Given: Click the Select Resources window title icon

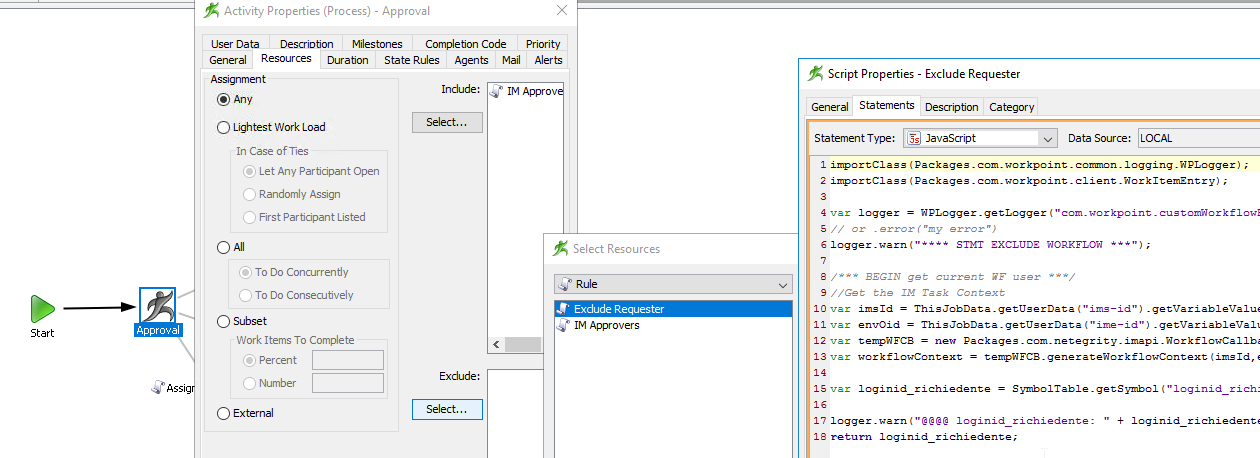Looking at the screenshot, I should click(x=559, y=248).
